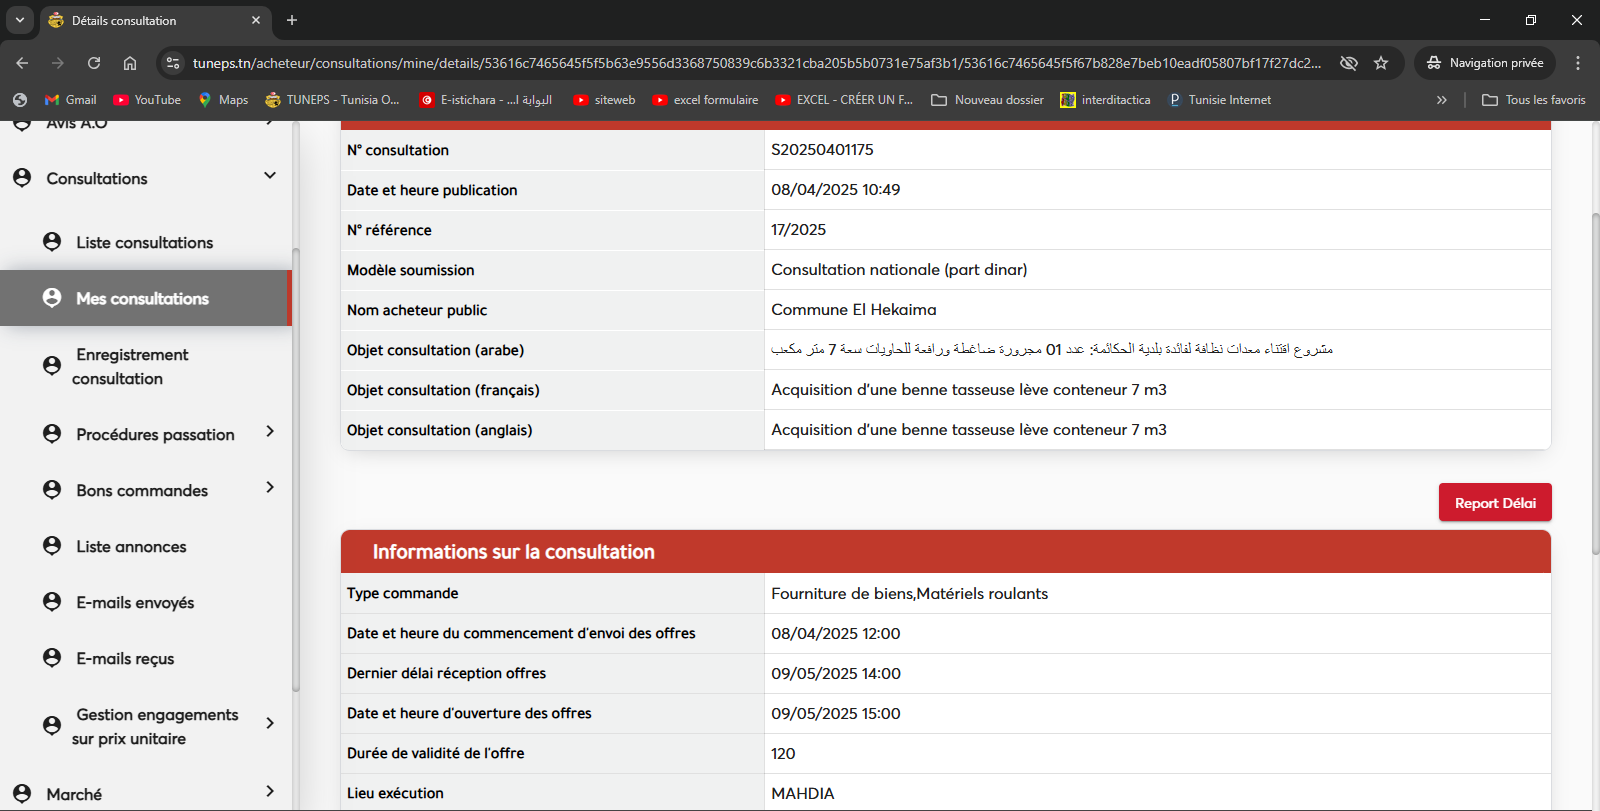Screen dimensions: 1600x811
Task: Bookmark this page with the star icon
Action: (1381, 63)
